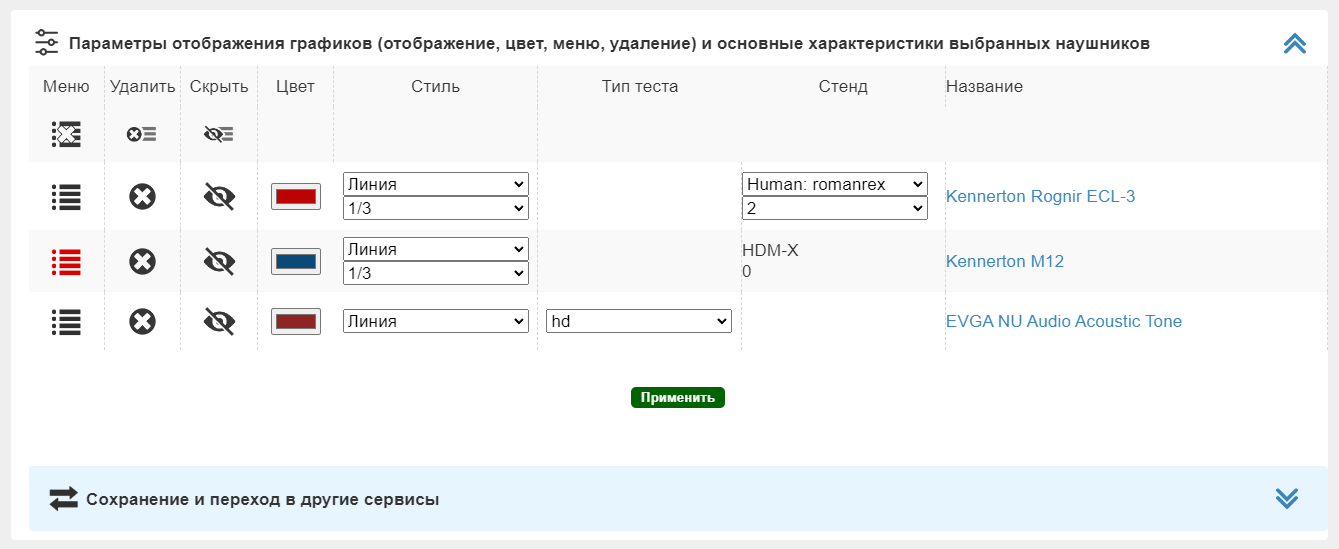Collapse the graph display parameters panel
The width and height of the screenshot is (1339, 549).
click(1295, 43)
